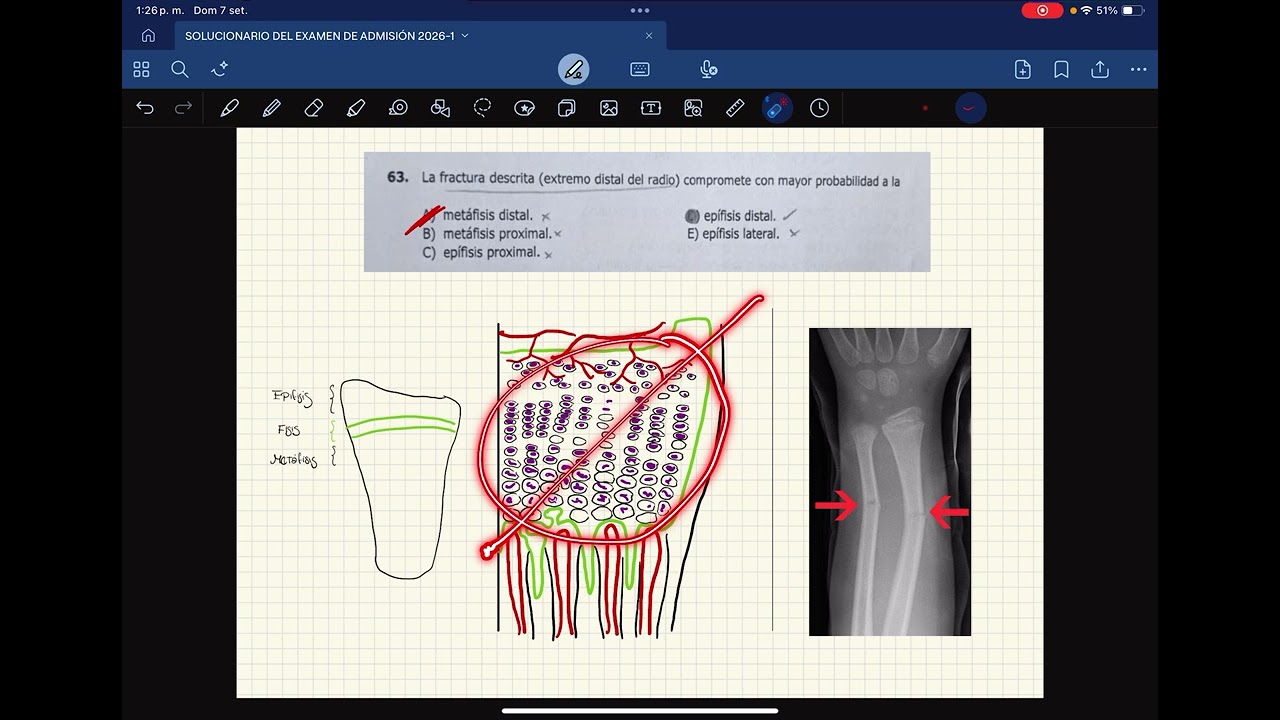Insert an image with the photo tool
The width and height of the screenshot is (1280, 720).
[x=609, y=108]
